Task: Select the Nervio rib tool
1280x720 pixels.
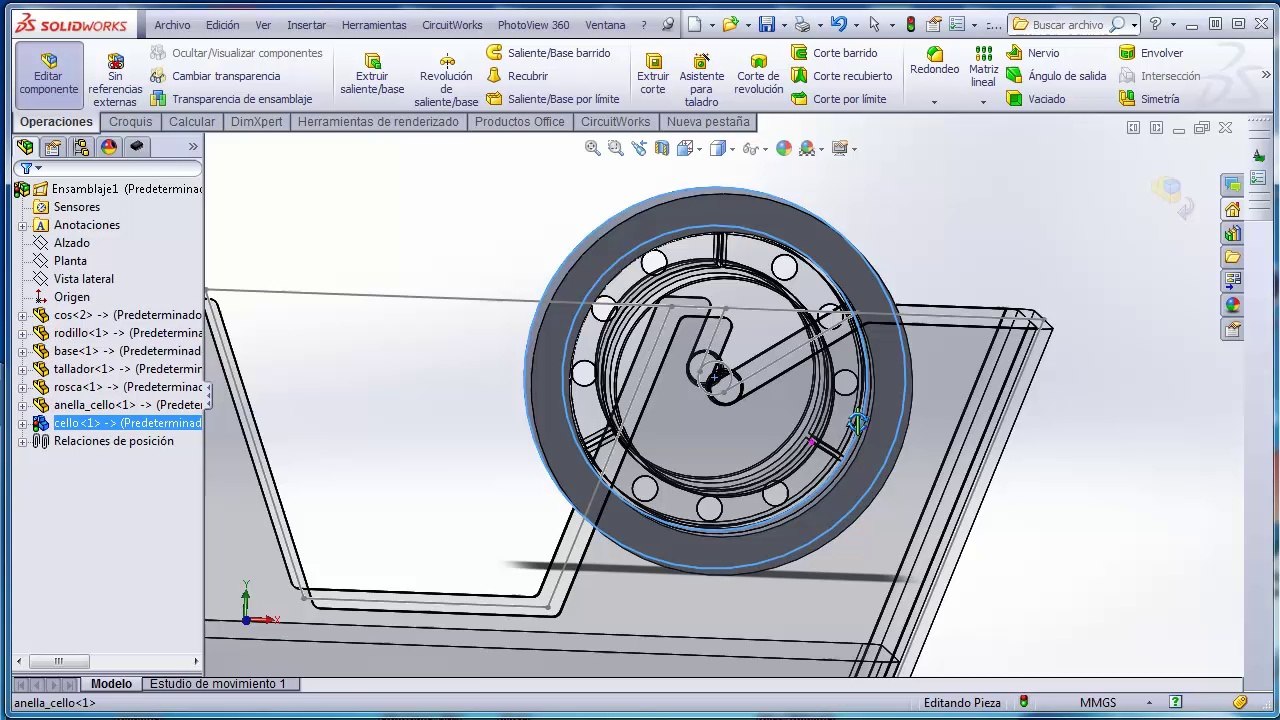Action: click(1032, 52)
